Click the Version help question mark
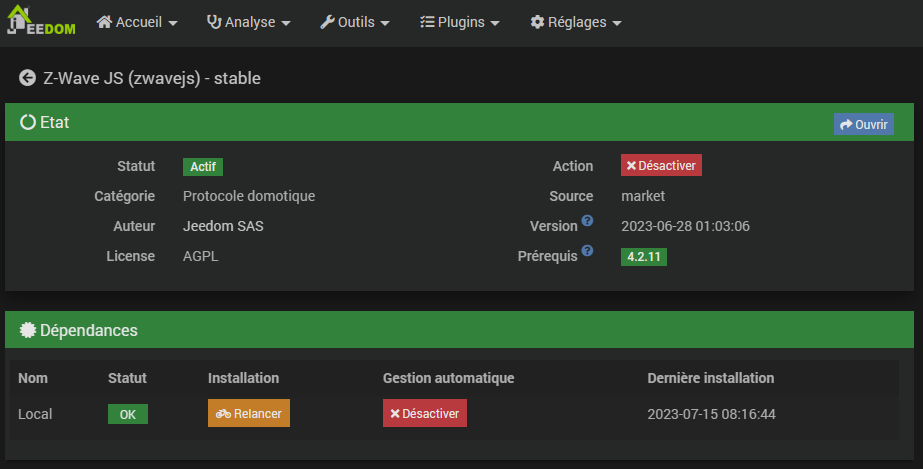This screenshot has width=923, height=469. pyautogui.click(x=587, y=221)
